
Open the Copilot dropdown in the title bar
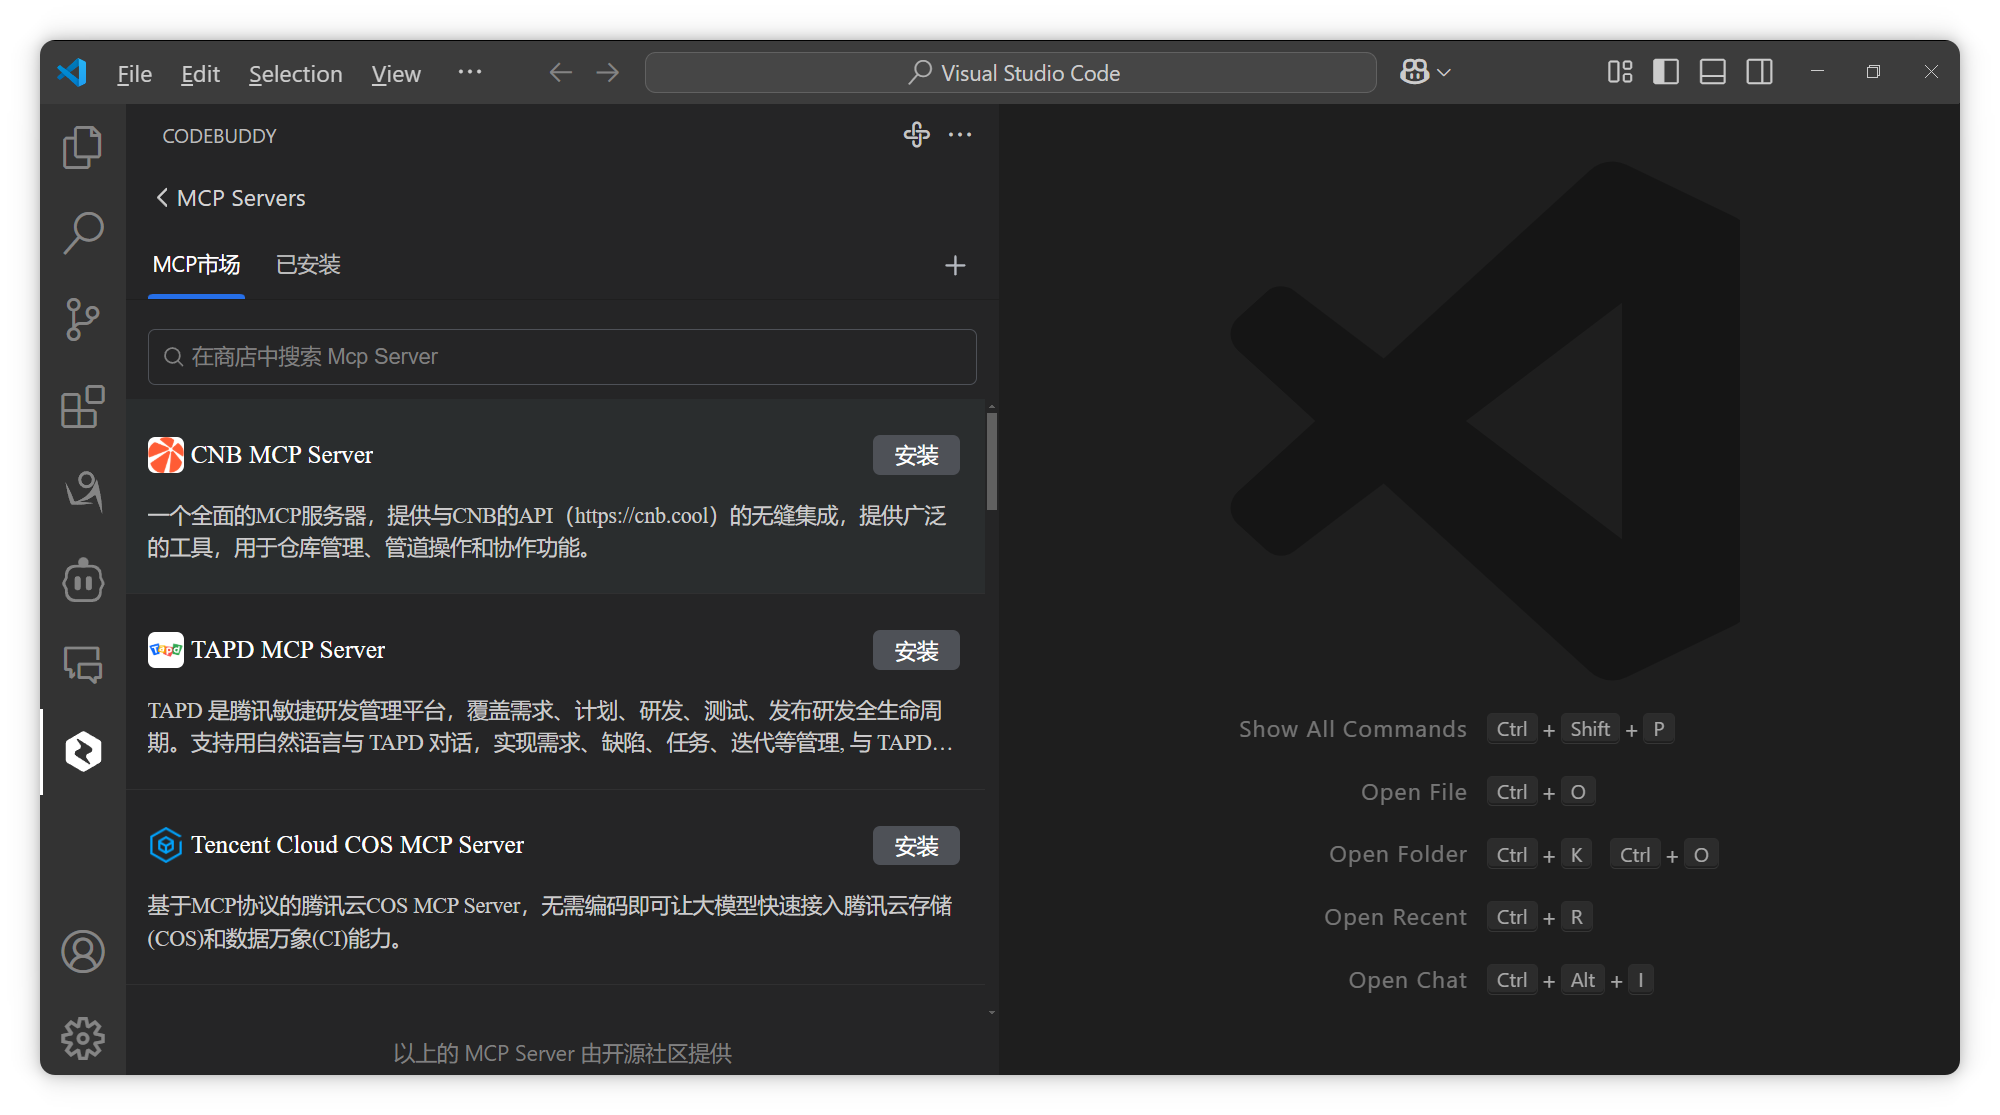pyautogui.click(x=1424, y=71)
